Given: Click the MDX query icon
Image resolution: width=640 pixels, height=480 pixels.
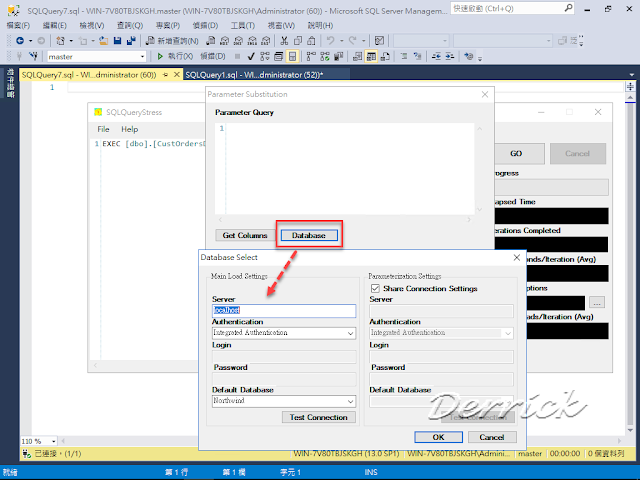Looking at the screenshot, I should pos(224,40).
